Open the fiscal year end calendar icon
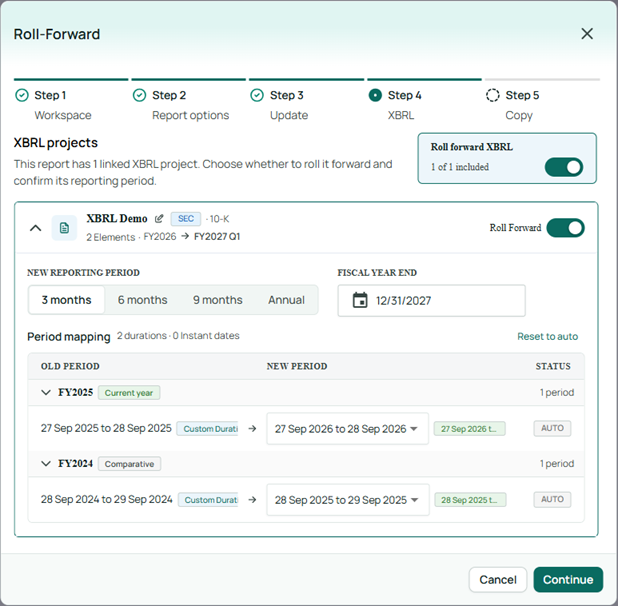Screen dimensions: 618x606 click(x=360, y=300)
